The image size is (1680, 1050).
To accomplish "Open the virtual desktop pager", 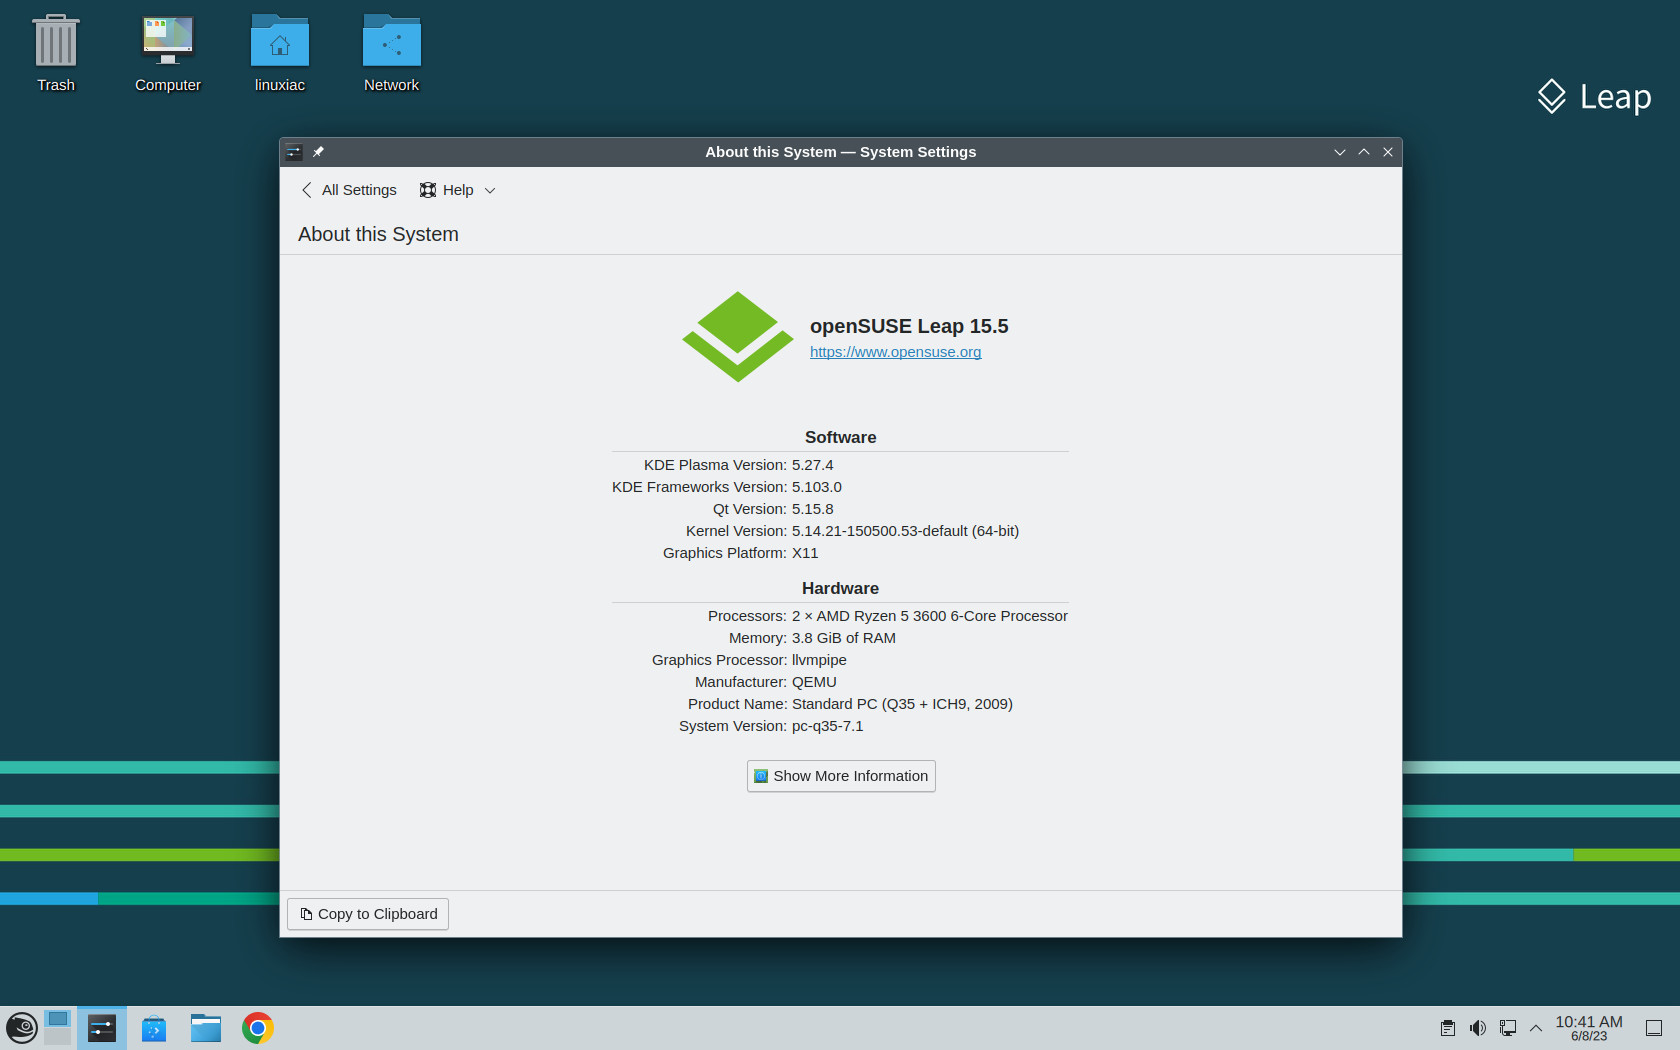I will point(58,1028).
